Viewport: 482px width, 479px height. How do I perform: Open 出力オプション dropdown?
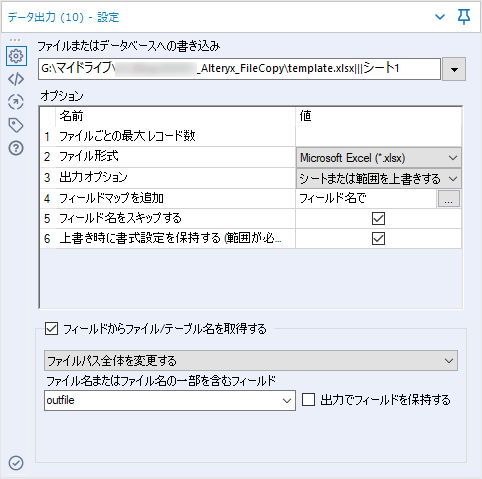[x=379, y=179]
